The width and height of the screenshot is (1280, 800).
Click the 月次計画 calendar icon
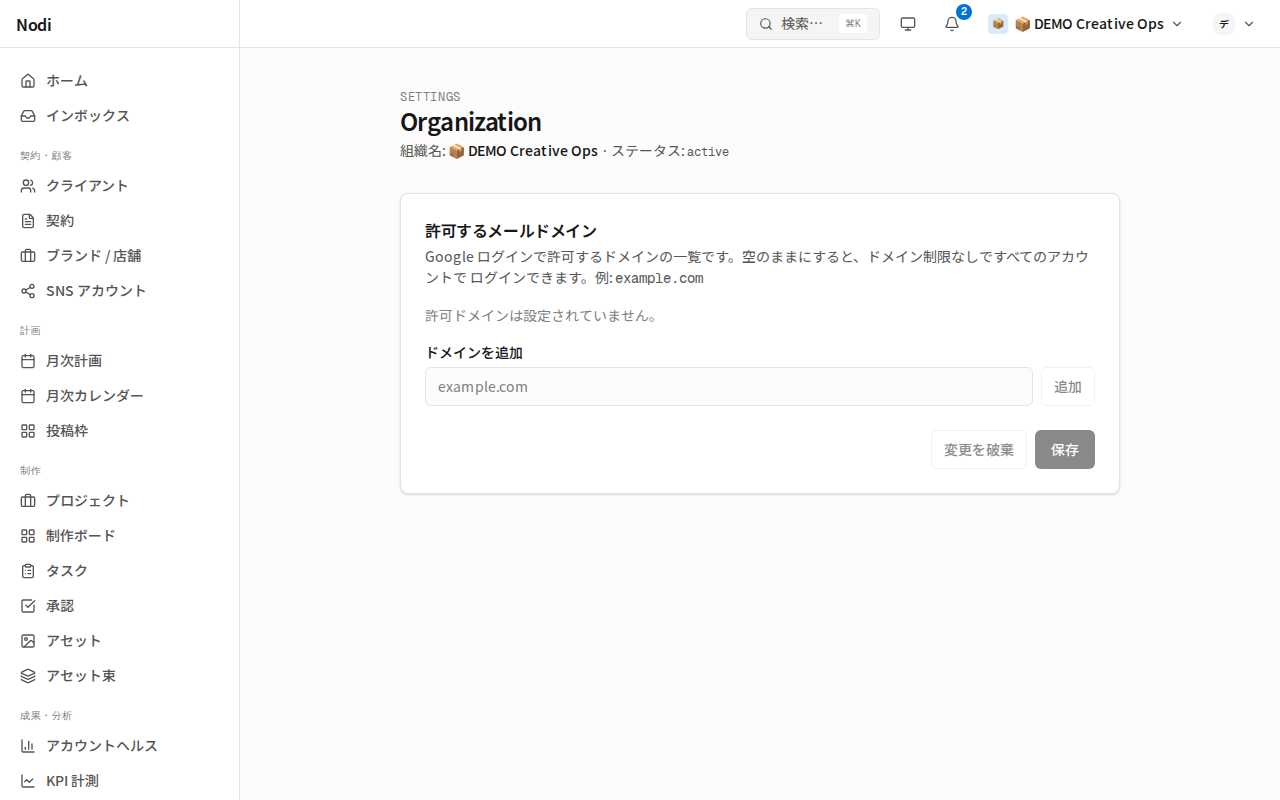point(28,361)
